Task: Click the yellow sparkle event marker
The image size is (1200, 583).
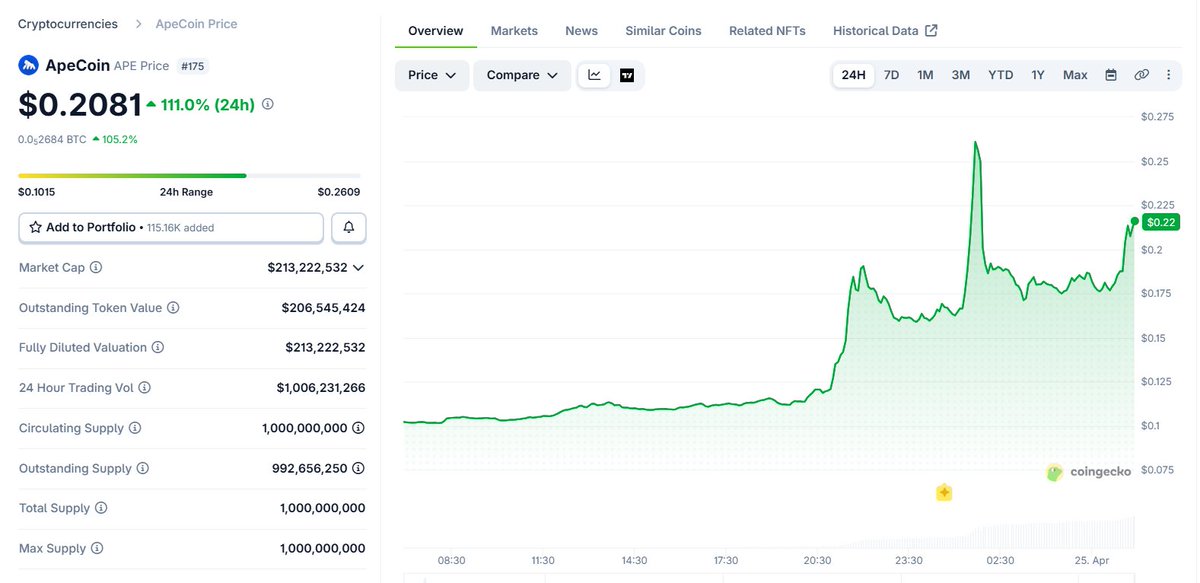Action: click(x=943, y=492)
